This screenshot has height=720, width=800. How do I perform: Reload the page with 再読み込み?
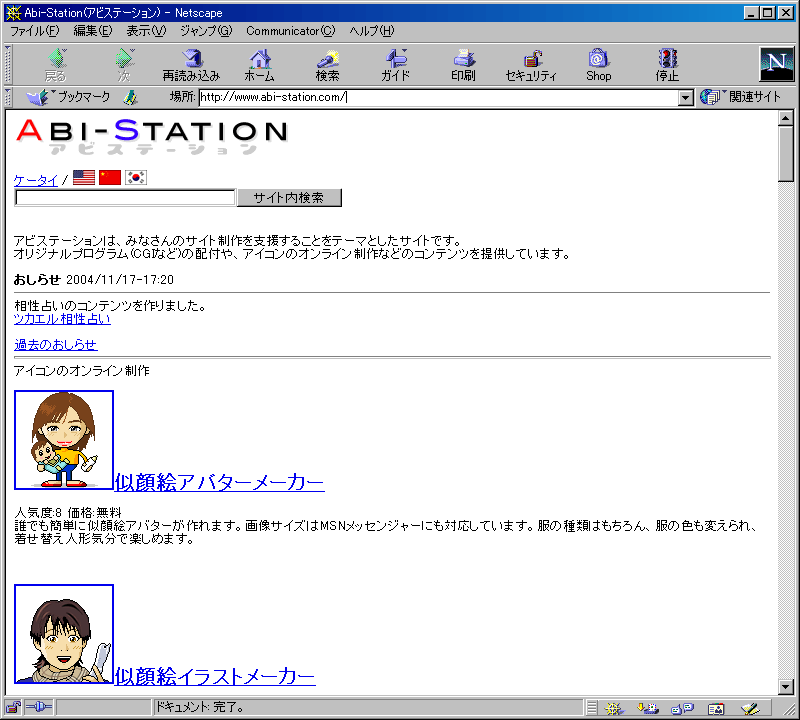[x=191, y=65]
